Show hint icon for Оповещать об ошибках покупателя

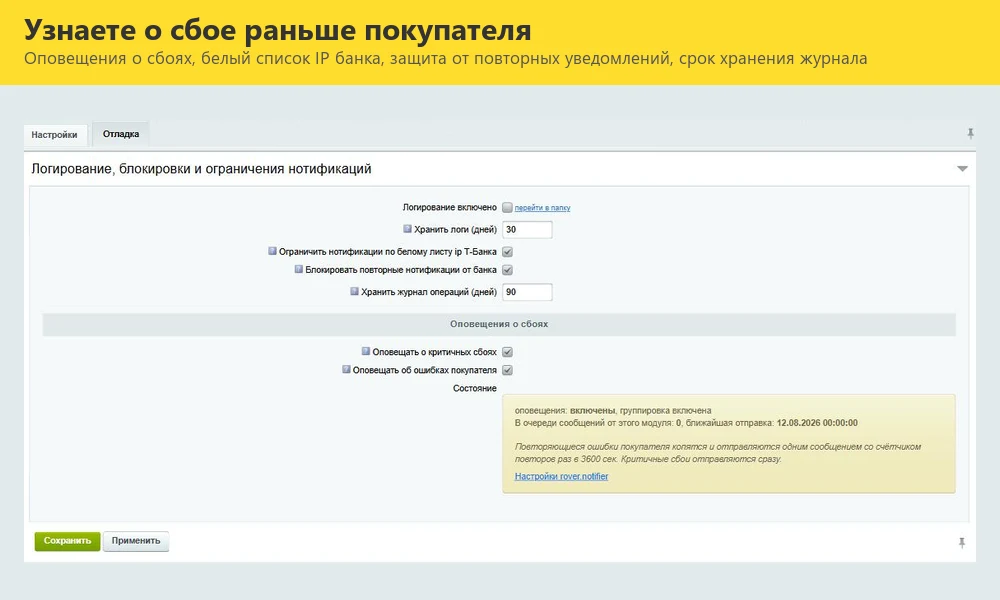(x=346, y=369)
